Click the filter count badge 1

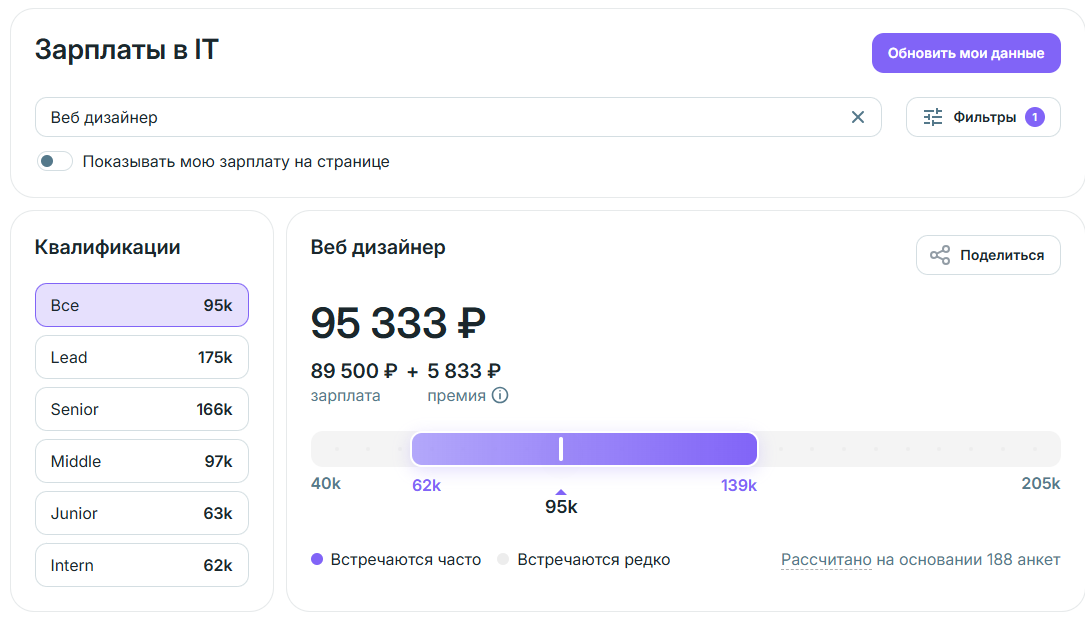point(1034,117)
